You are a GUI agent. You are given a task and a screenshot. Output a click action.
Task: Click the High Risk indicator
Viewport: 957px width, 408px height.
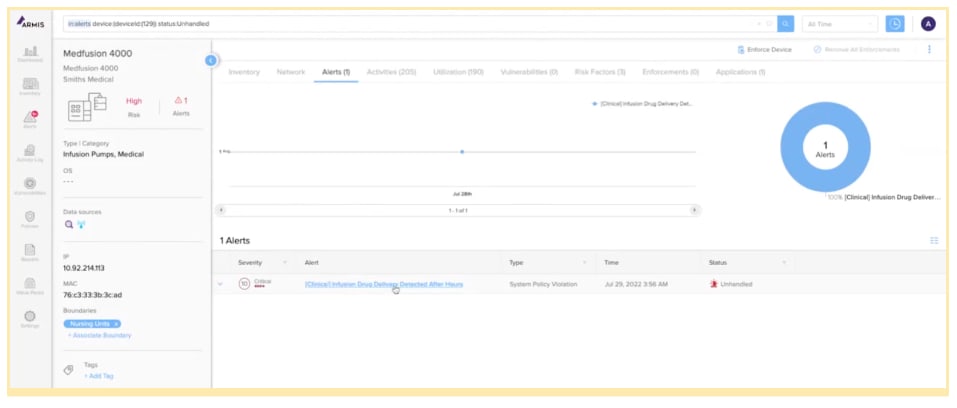[x=134, y=106]
